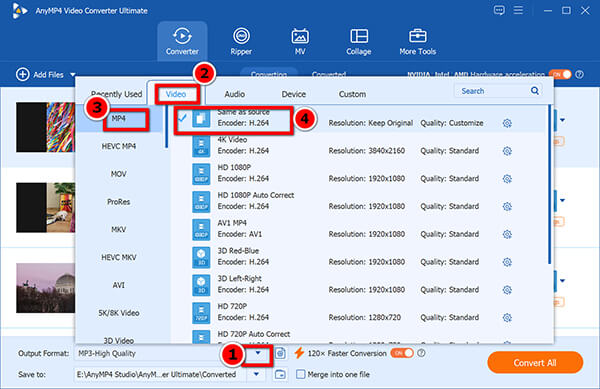Screen dimensions: 600x389
Task: Expand second file's format dropdown arrow
Action: click(x=562, y=200)
